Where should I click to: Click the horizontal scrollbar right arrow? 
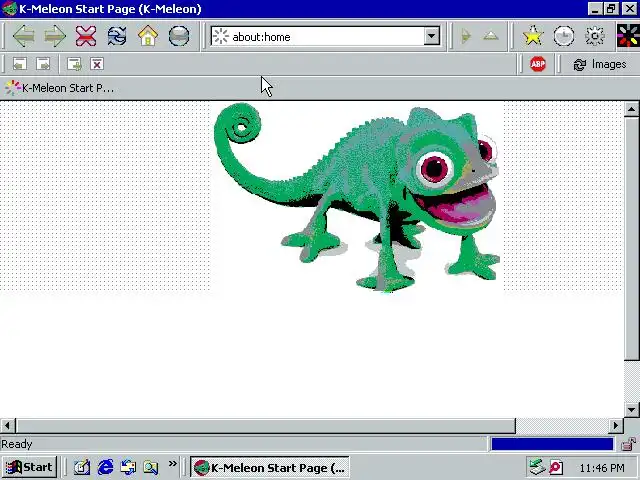(616, 426)
